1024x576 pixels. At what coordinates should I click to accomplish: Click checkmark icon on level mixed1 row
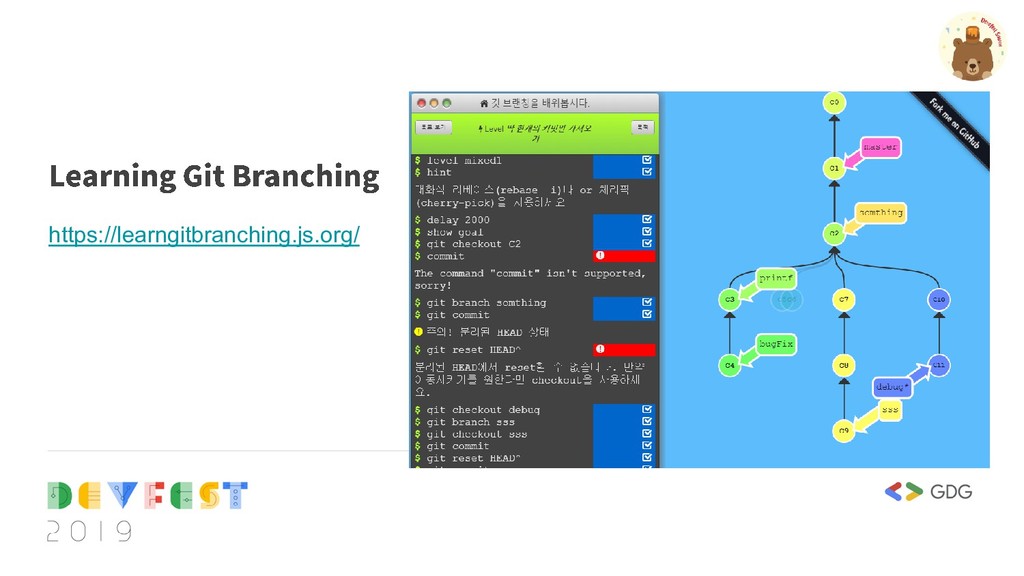(647, 160)
